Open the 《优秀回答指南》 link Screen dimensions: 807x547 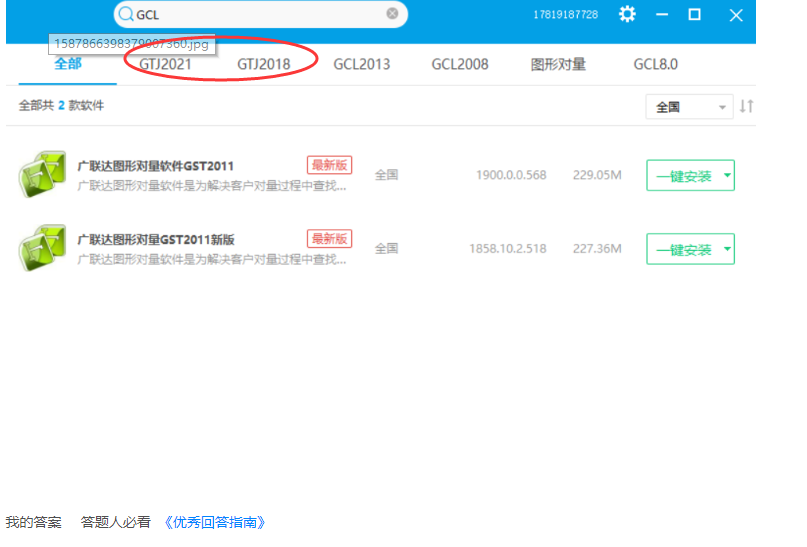tap(215, 522)
